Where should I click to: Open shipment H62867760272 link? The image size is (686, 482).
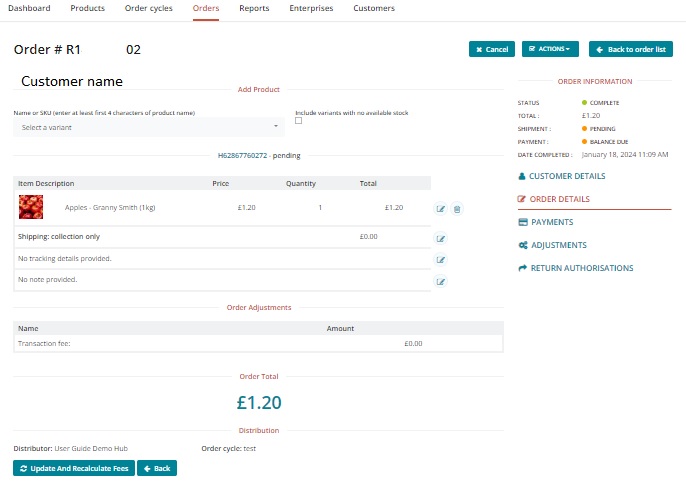click(x=244, y=156)
